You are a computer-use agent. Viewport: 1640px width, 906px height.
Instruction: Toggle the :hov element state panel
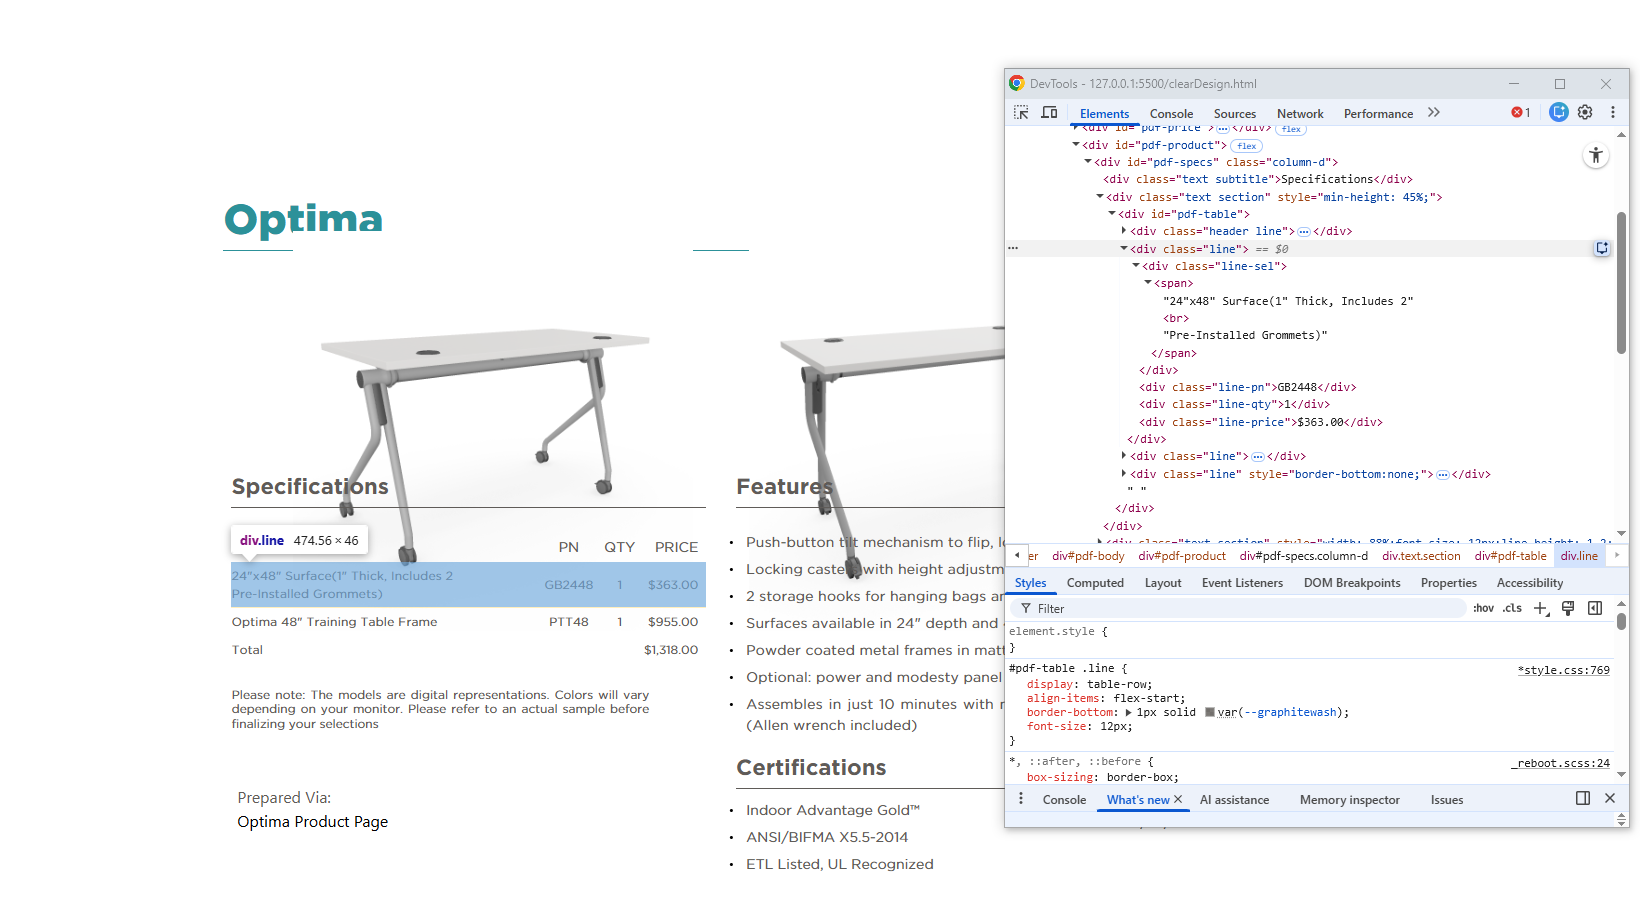[1484, 608]
